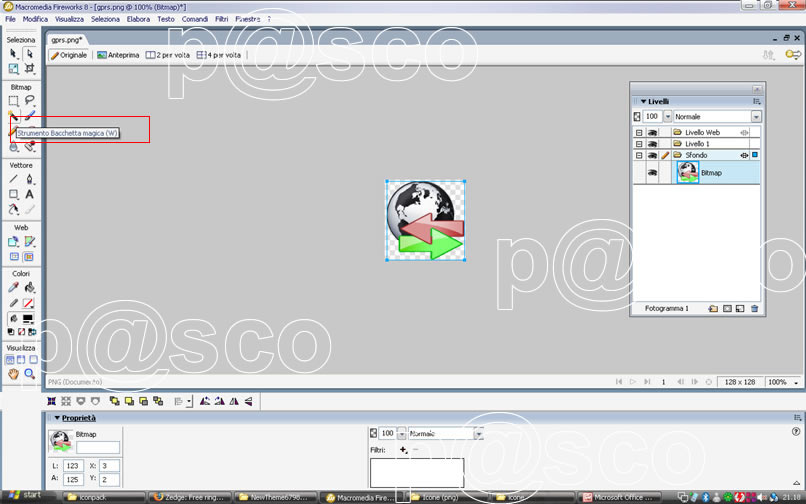The height and width of the screenshot is (504, 806).
Task: Click the Bitmap thumbnail in Livelli
Action: pyautogui.click(x=688, y=173)
